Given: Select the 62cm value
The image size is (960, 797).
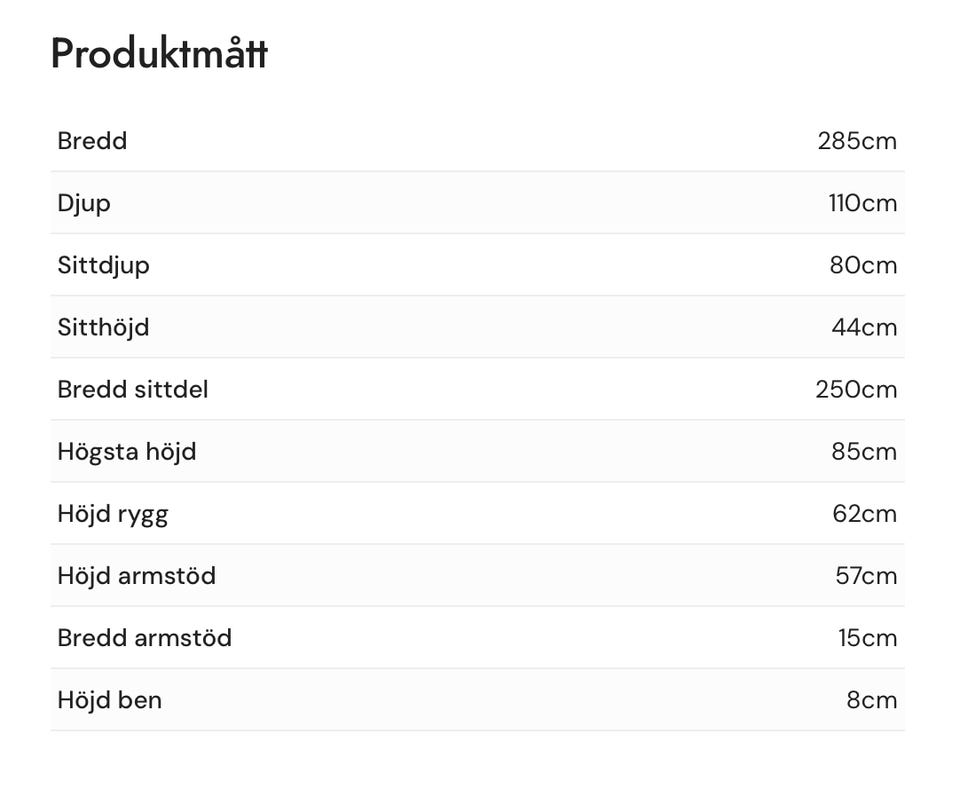Looking at the screenshot, I should [864, 514].
